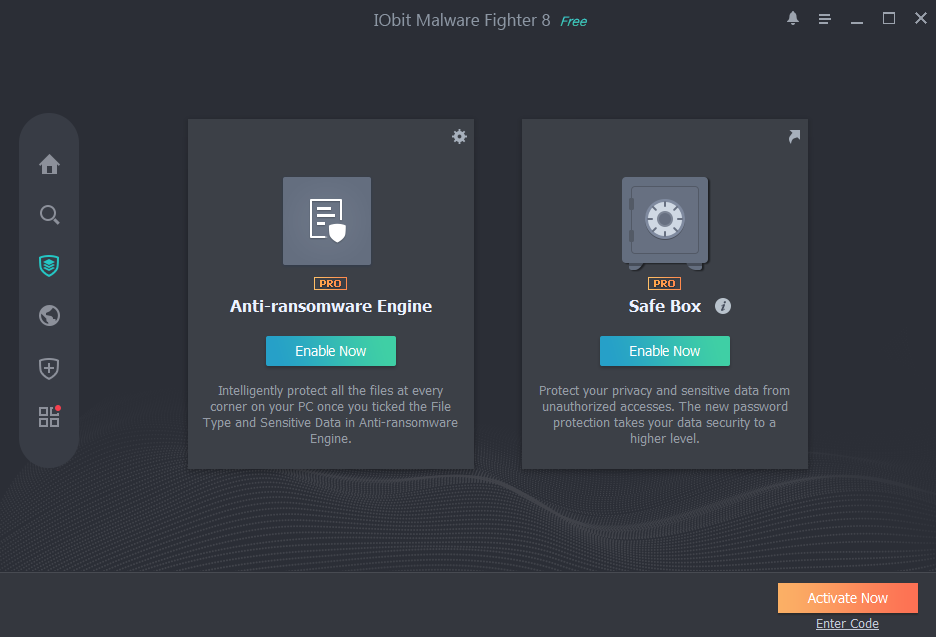Select the layered shield protection tab
The width and height of the screenshot is (936, 637).
(49, 265)
